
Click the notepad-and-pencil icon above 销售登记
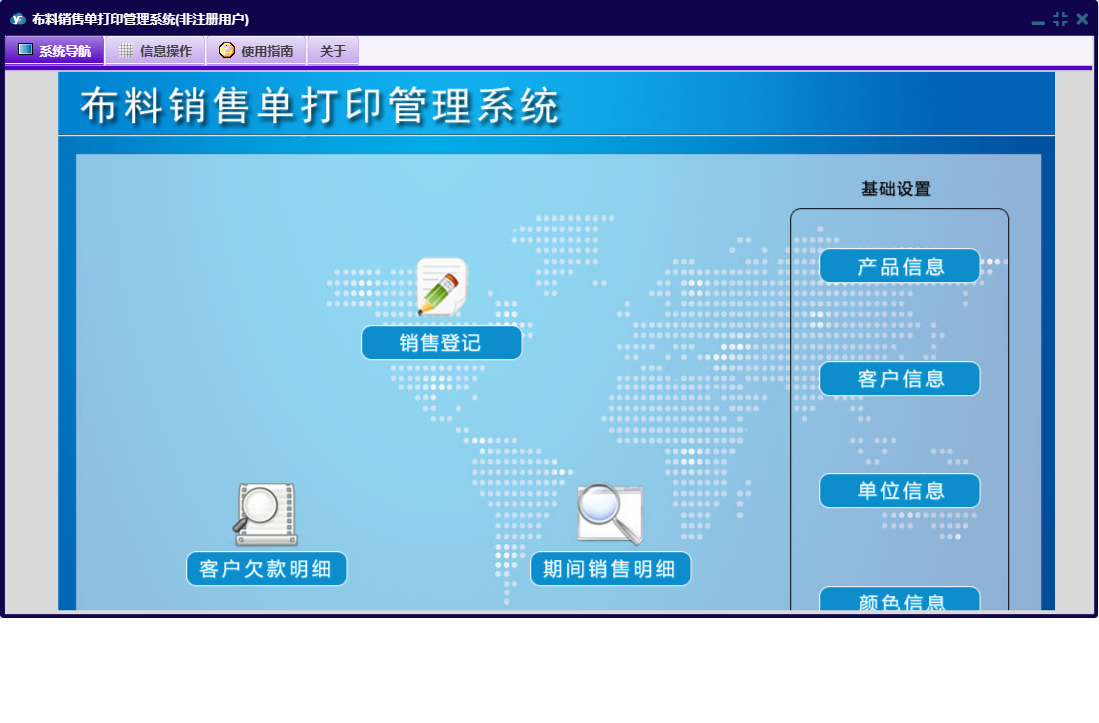click(441, 286)
